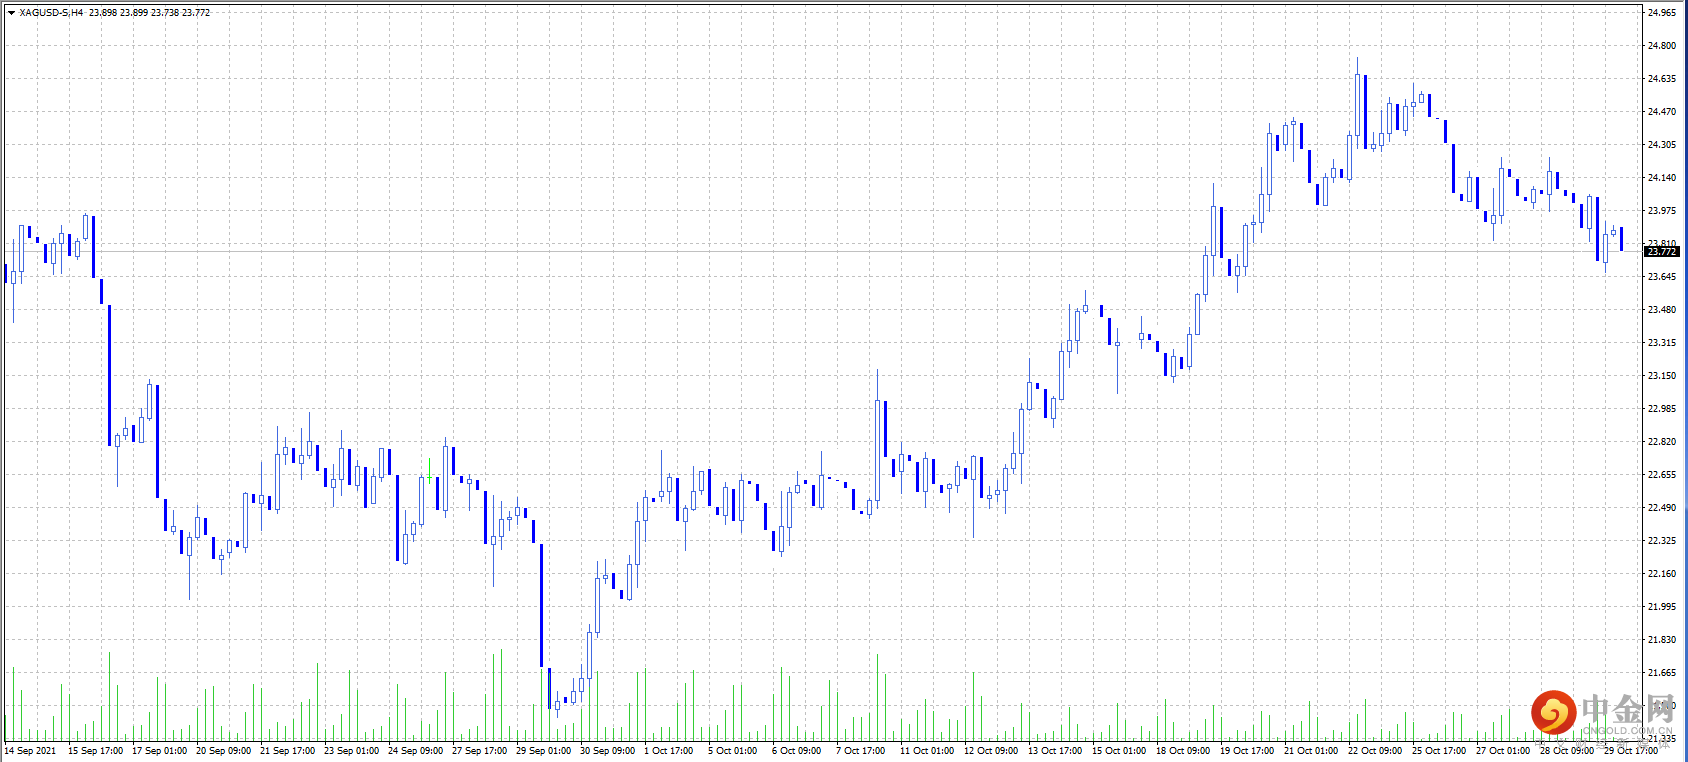Screen dimensions: 1688x762
Task: Click the 22.325 price axis label
Action: (x=1662, y=541)
